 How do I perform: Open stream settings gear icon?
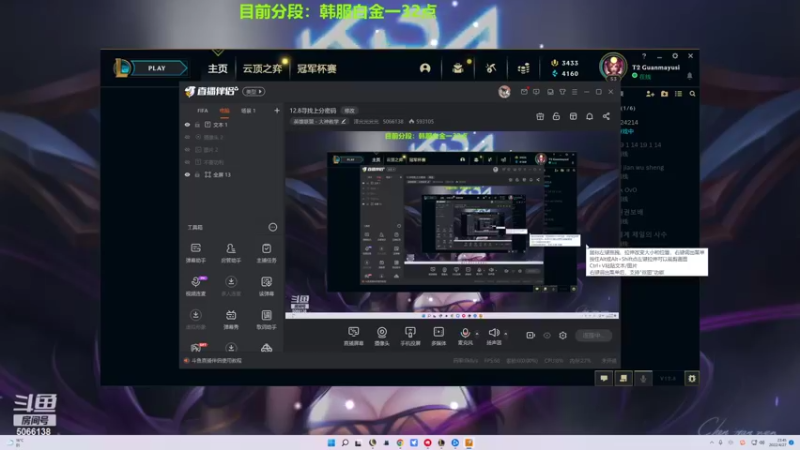563,335
